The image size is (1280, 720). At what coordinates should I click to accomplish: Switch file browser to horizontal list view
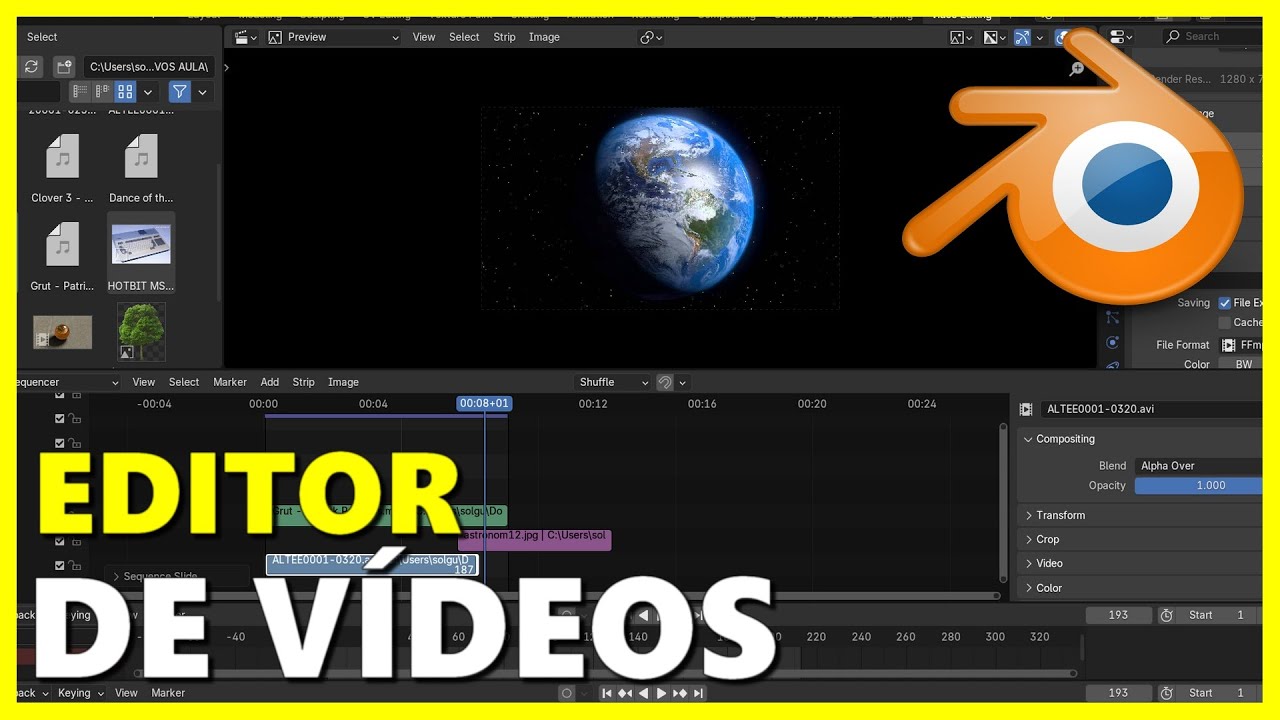click(x=103, y=92)
